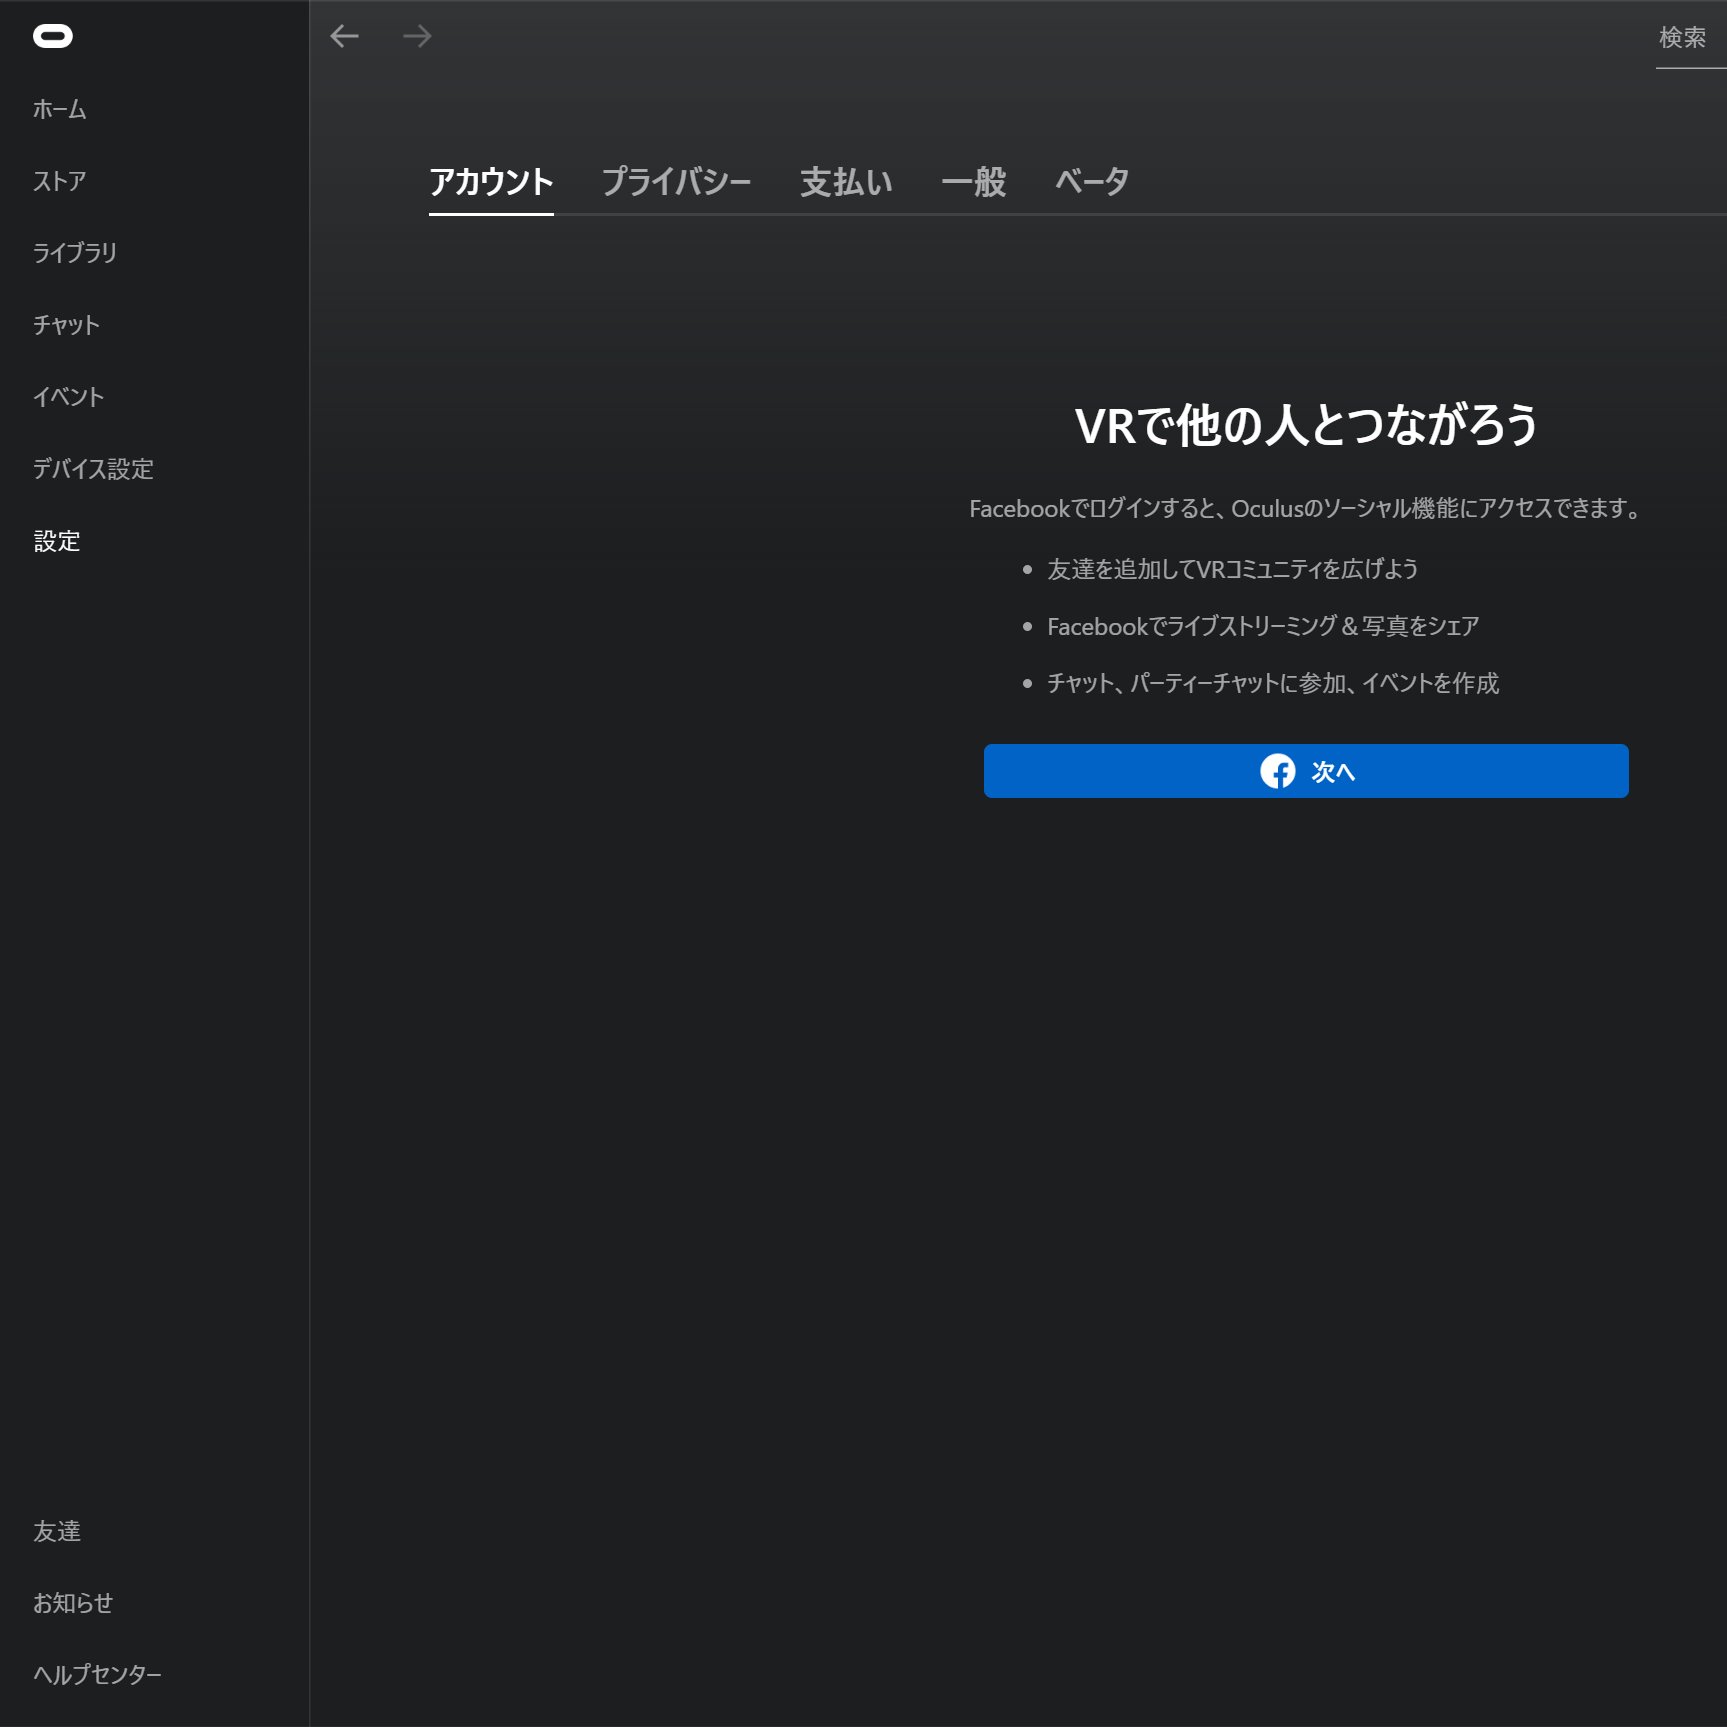
Task: Open デバイス設定 from the sidebar
Action: tap(92, 469)
